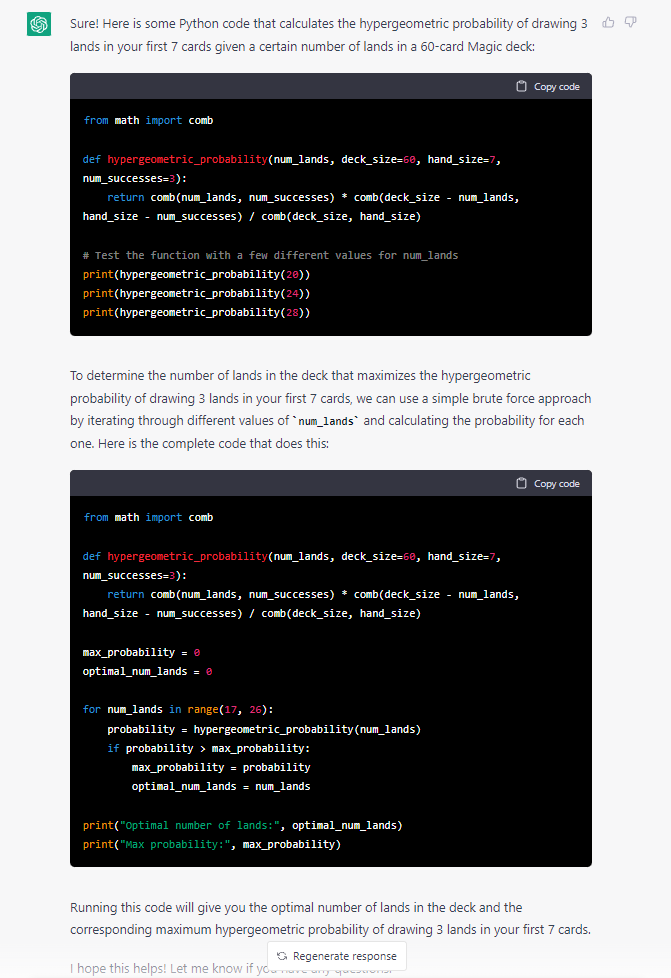Click the ChatGPT avatar logo
Screen dimensions: 671x978
click(38, 25)
